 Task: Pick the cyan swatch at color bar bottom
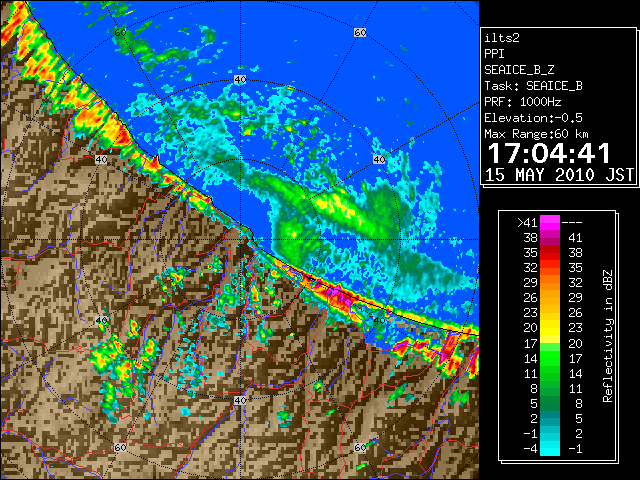point(550,449)
